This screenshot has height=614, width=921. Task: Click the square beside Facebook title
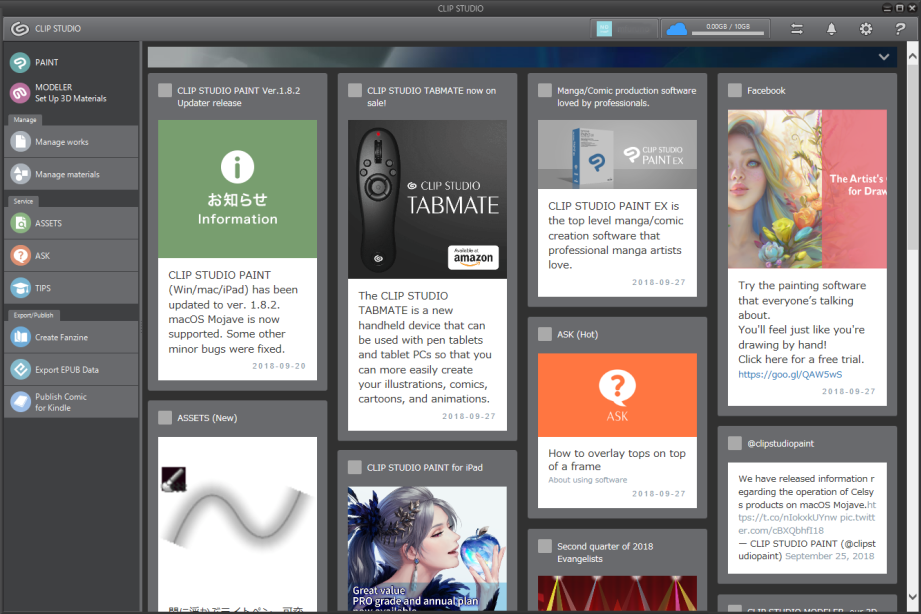pyautogui.click(x=735, y=90)
